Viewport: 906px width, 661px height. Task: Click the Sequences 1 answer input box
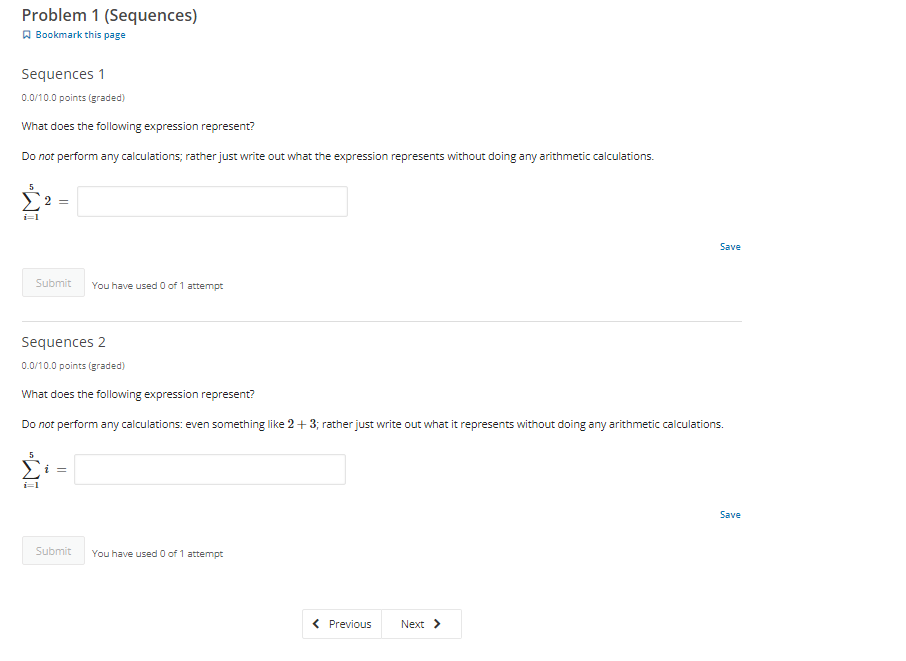click(x=211, y=201)
